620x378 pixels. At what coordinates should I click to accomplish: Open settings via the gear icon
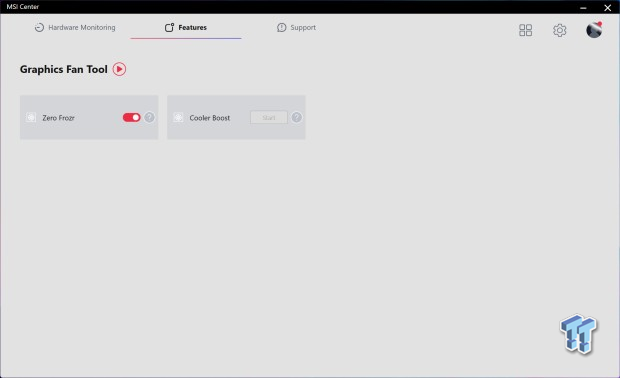tap(560, 30)
